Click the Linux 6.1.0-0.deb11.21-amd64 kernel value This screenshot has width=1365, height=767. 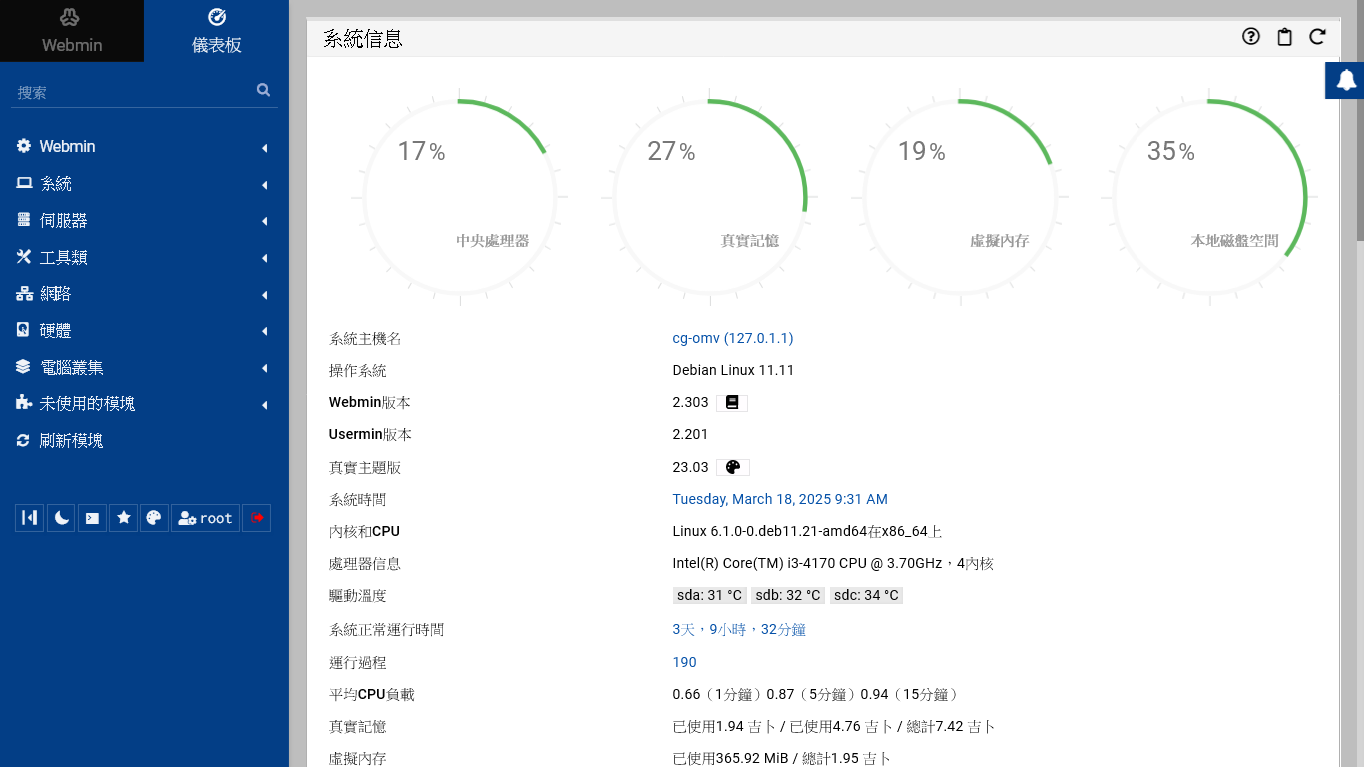click(807, 531)
